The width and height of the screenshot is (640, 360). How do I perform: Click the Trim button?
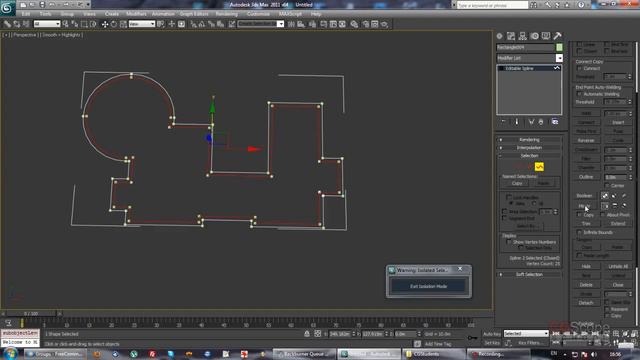click(x=586, y=224)
